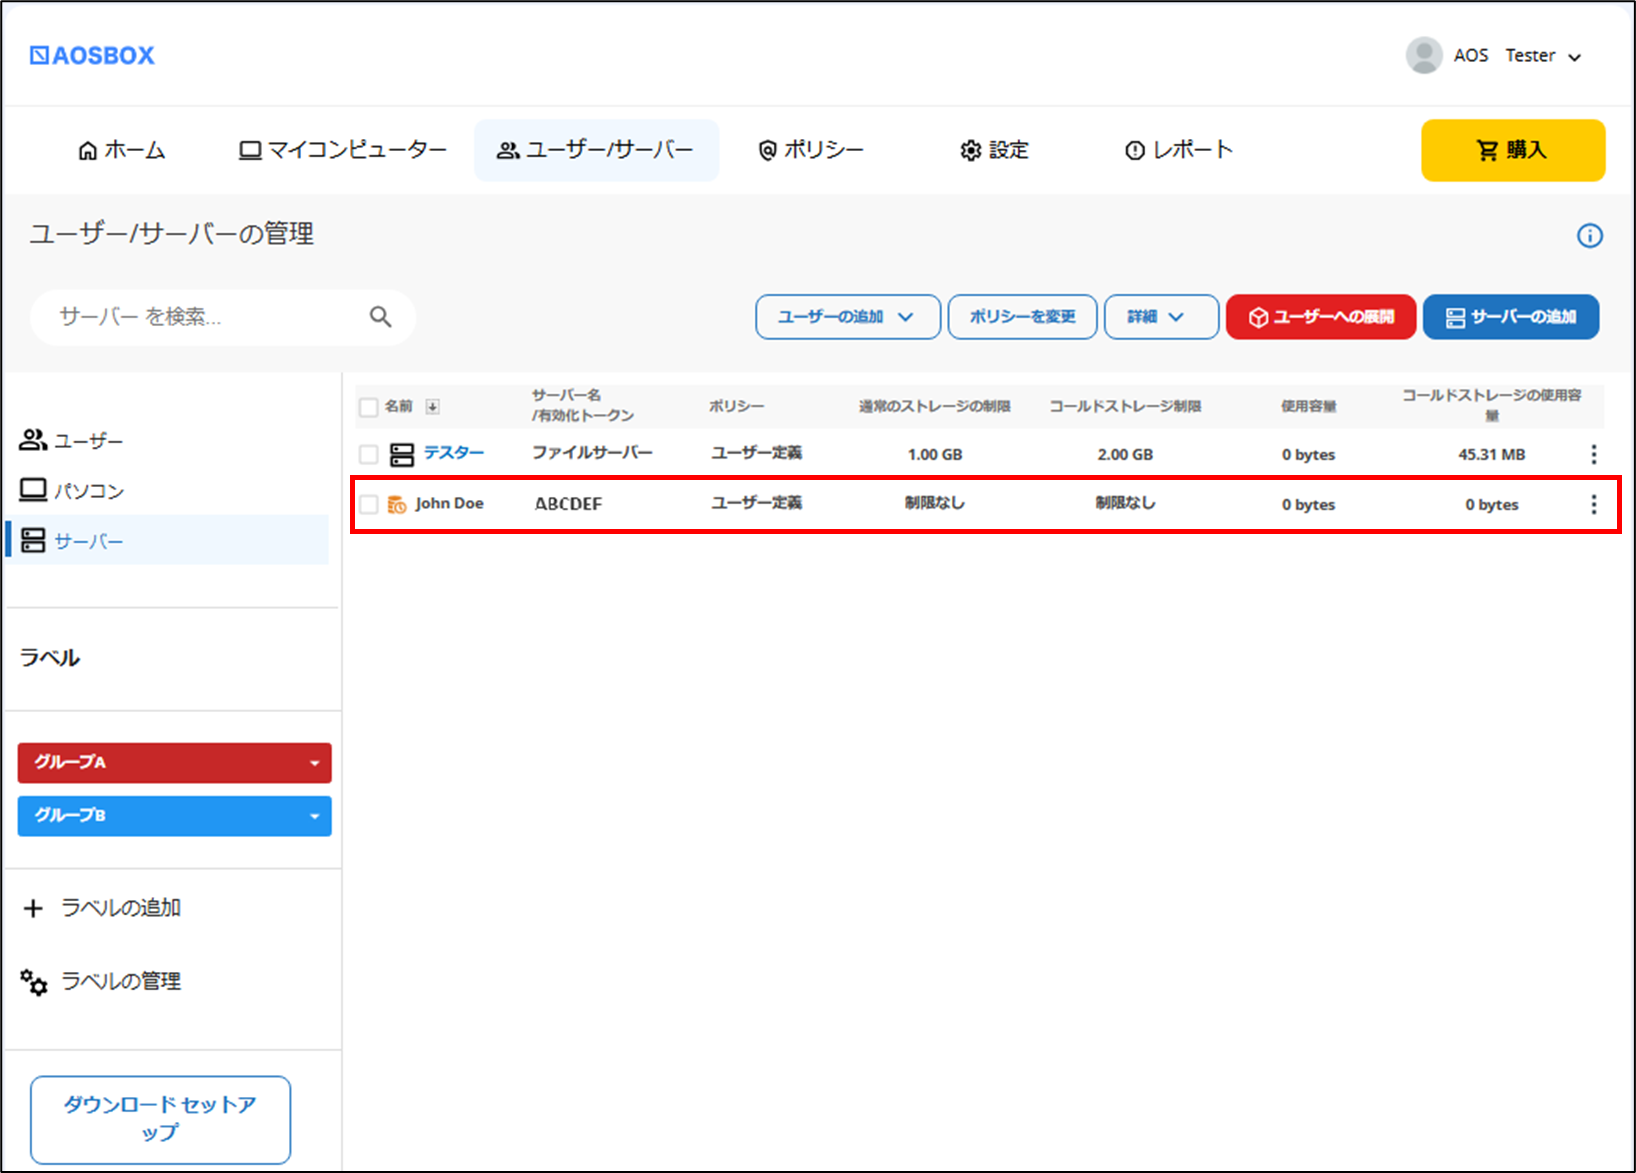Click the blue グループB label
The width and height of the screenshot is (1636, 1173).
click(174, 816)
